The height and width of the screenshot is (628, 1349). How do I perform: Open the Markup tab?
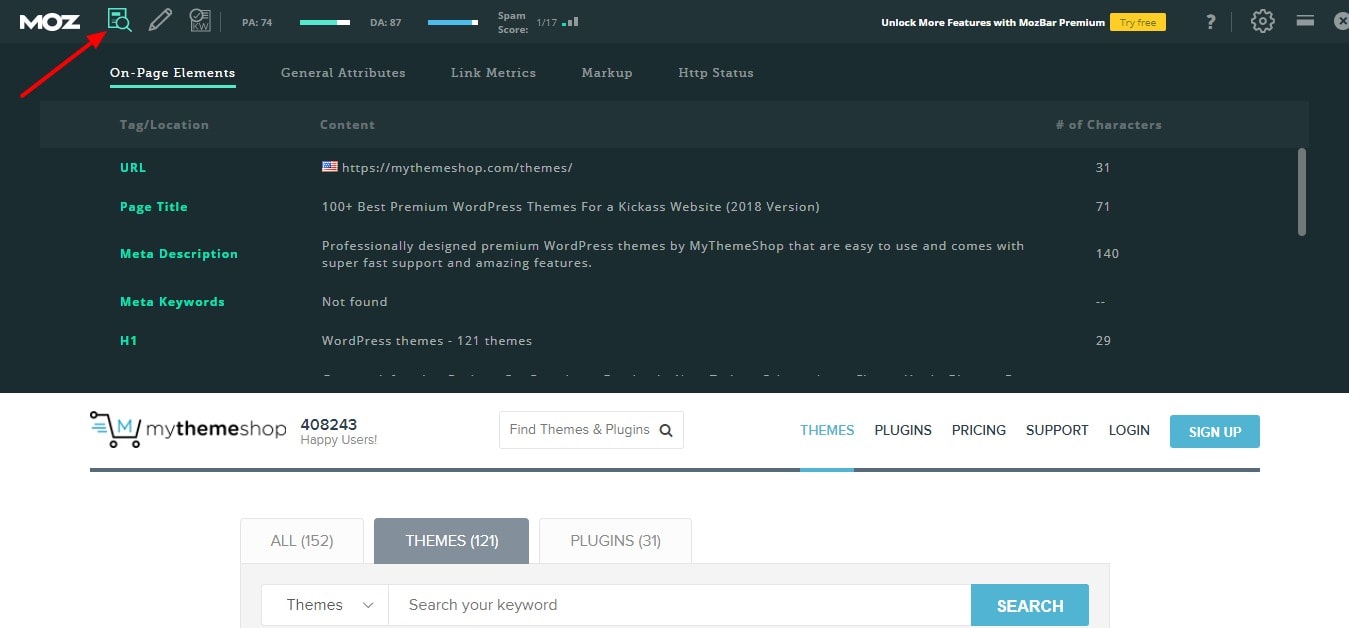pyautogui.click(x=607, y=73)
